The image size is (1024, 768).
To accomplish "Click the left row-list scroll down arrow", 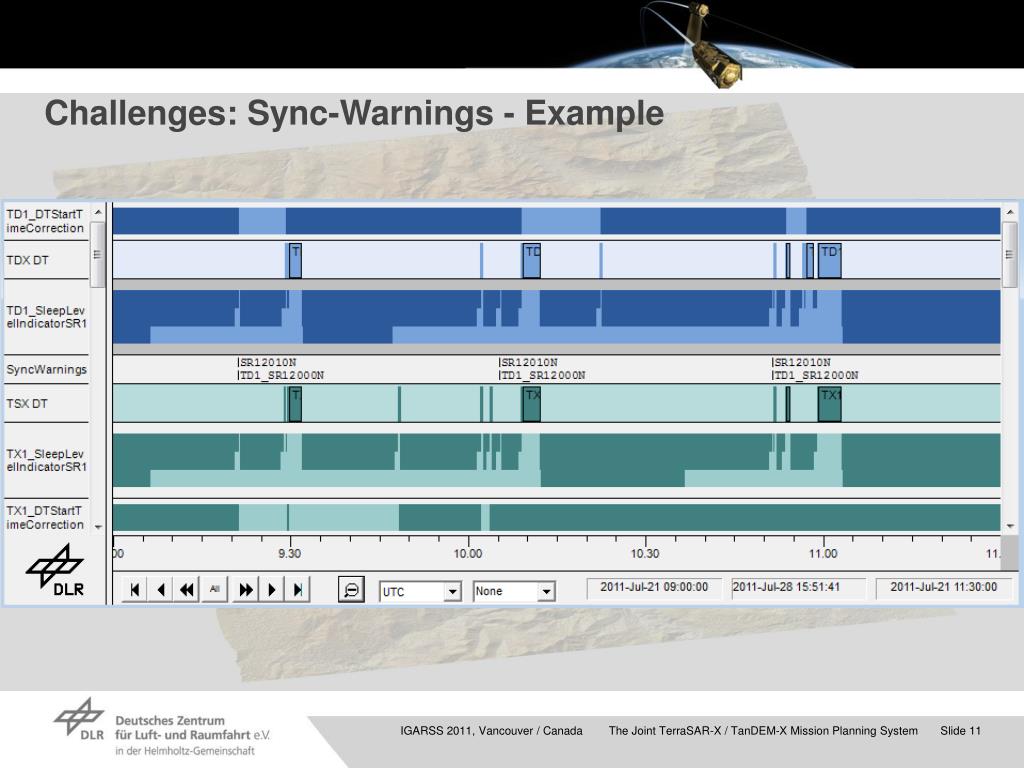I will [98, 526].
